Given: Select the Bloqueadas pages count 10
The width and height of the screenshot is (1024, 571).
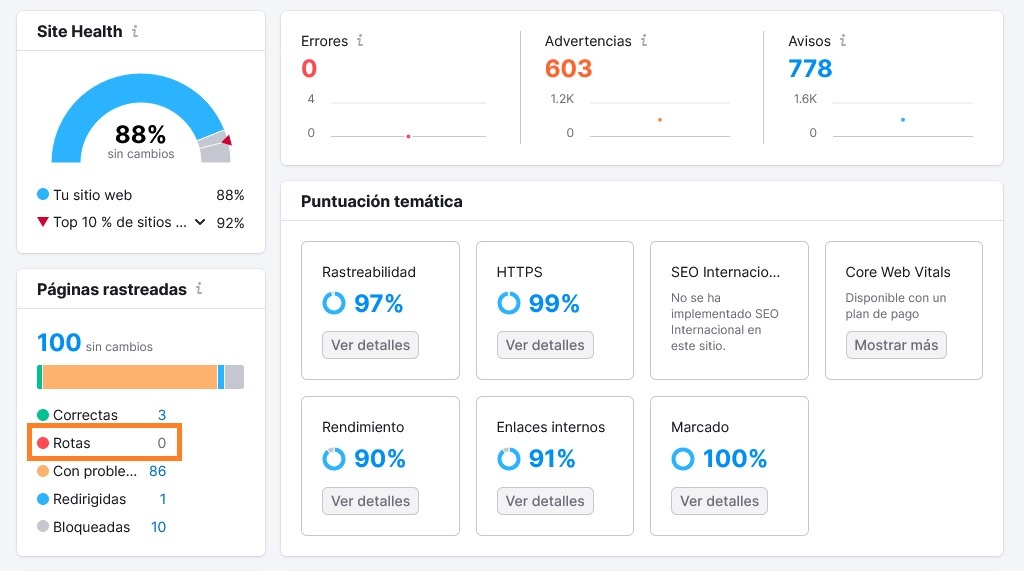Looking at the screenshot, I should tap(158, 527).
